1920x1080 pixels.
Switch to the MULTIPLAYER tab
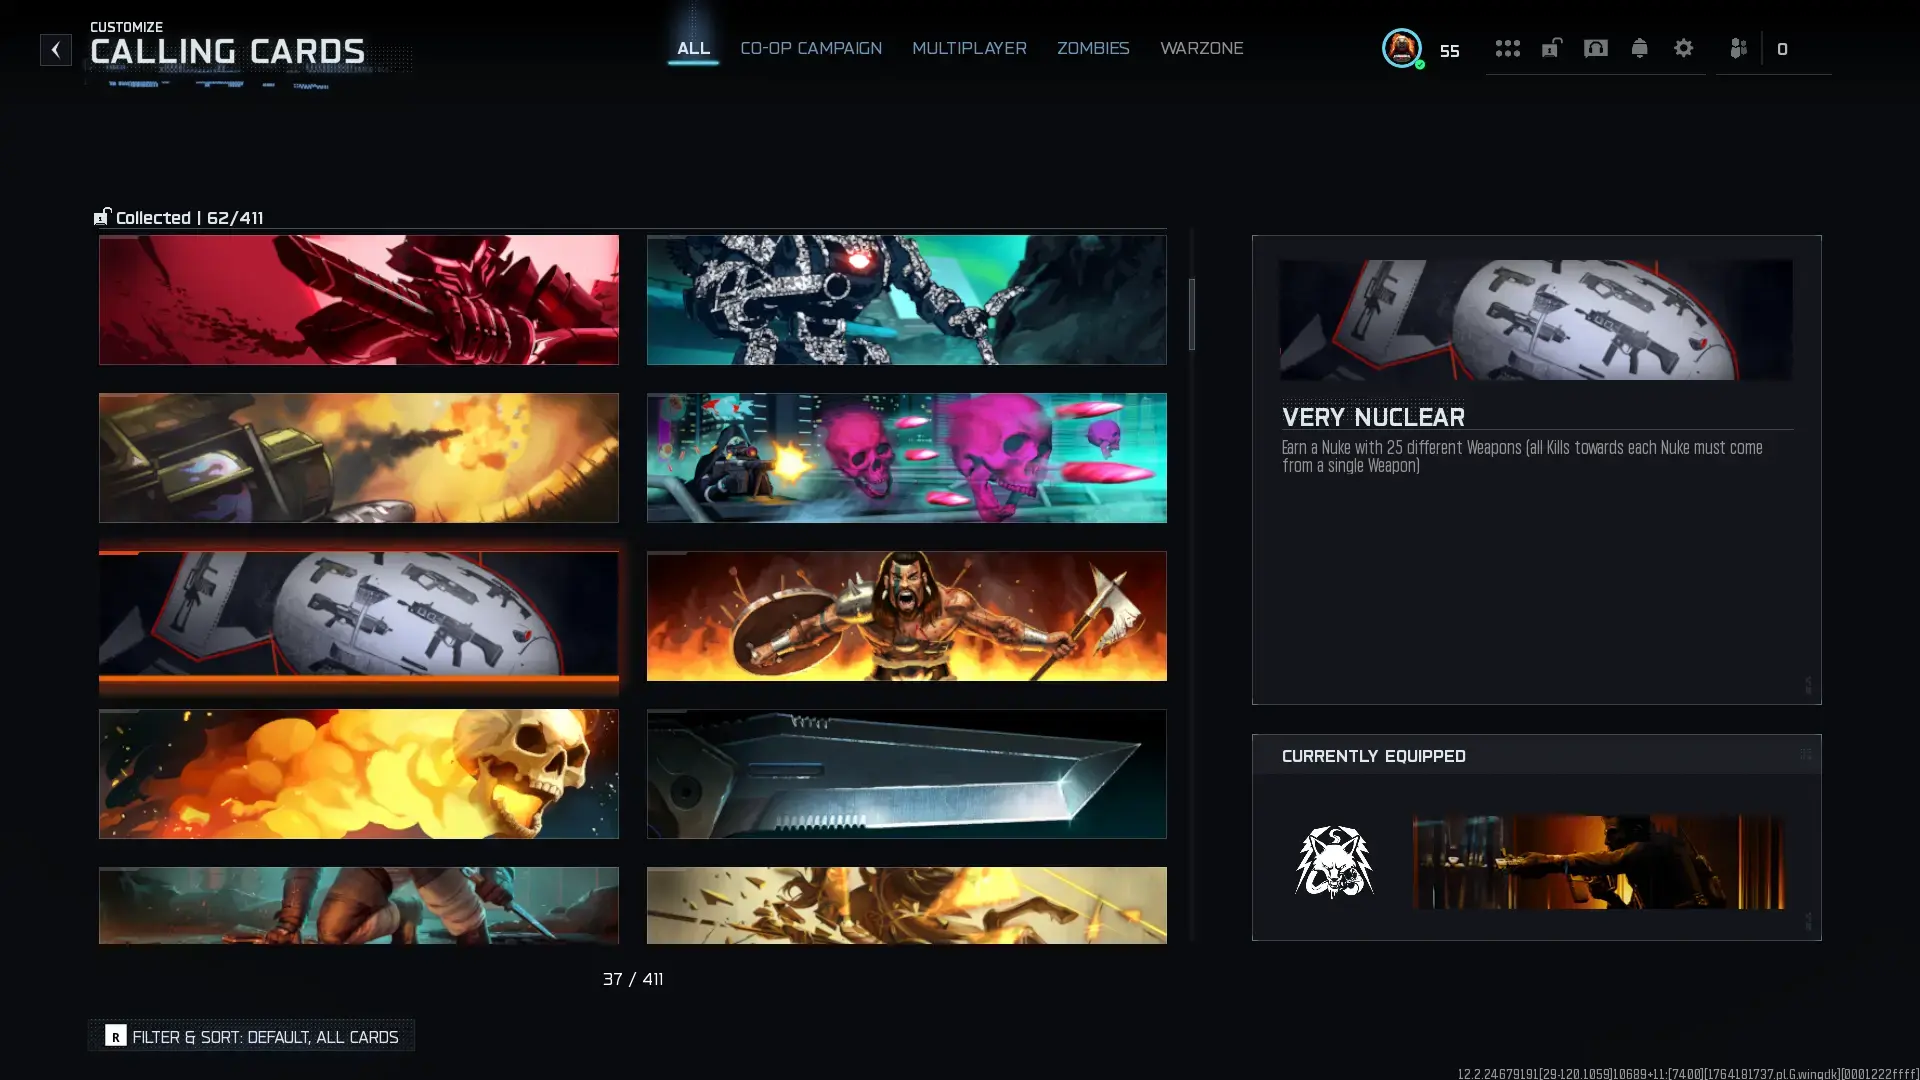[968, 48]
